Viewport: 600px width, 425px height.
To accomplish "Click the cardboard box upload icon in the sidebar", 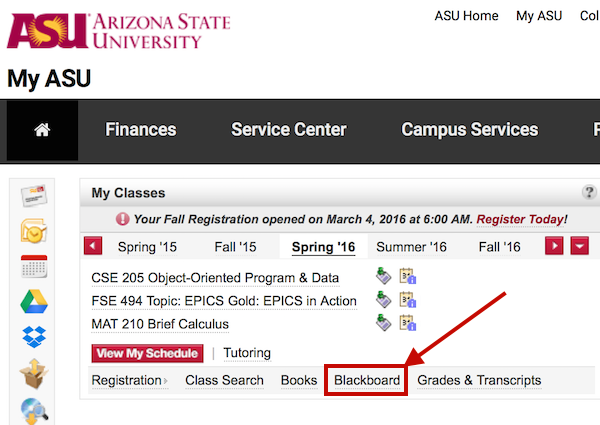I will tap(34, 374).
